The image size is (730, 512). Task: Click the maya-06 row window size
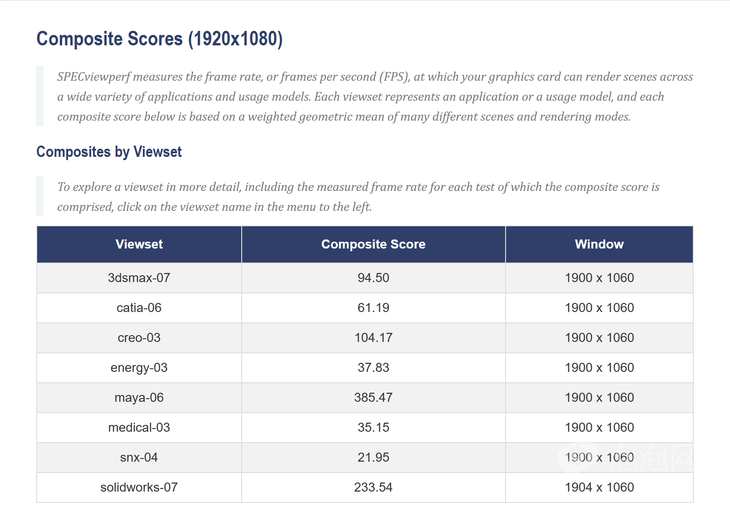click(x=599, y=397)
